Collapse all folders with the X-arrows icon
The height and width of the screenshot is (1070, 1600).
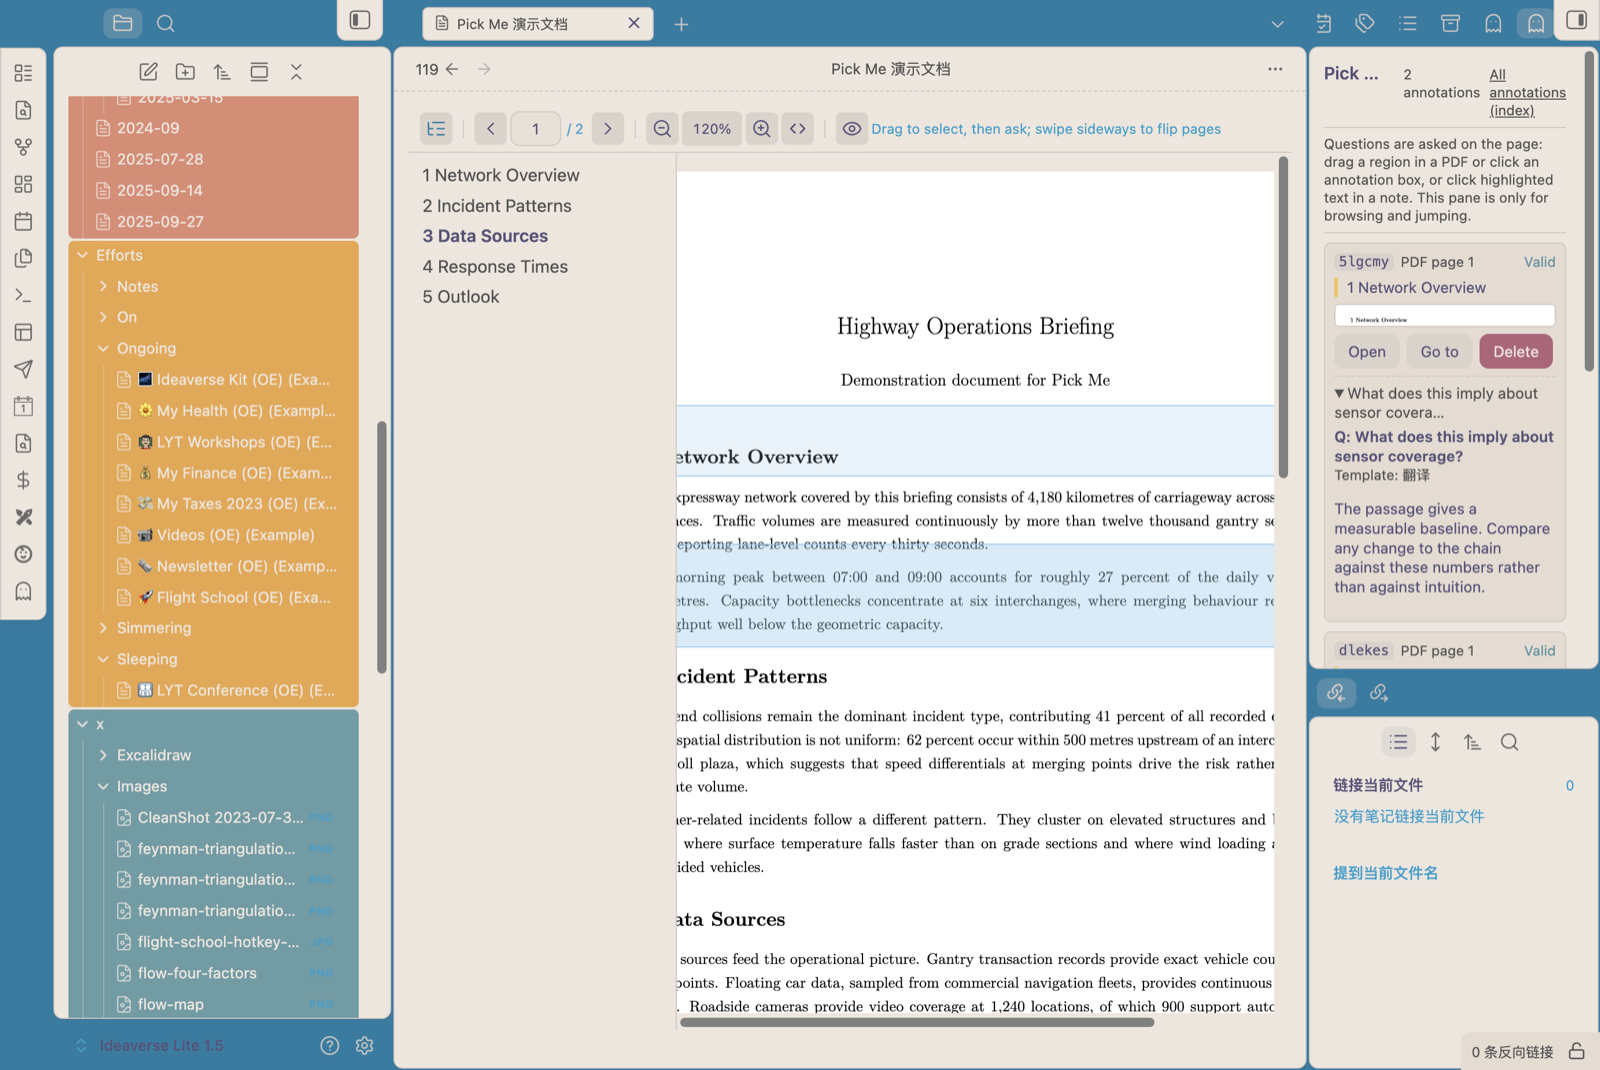point(296,72)
